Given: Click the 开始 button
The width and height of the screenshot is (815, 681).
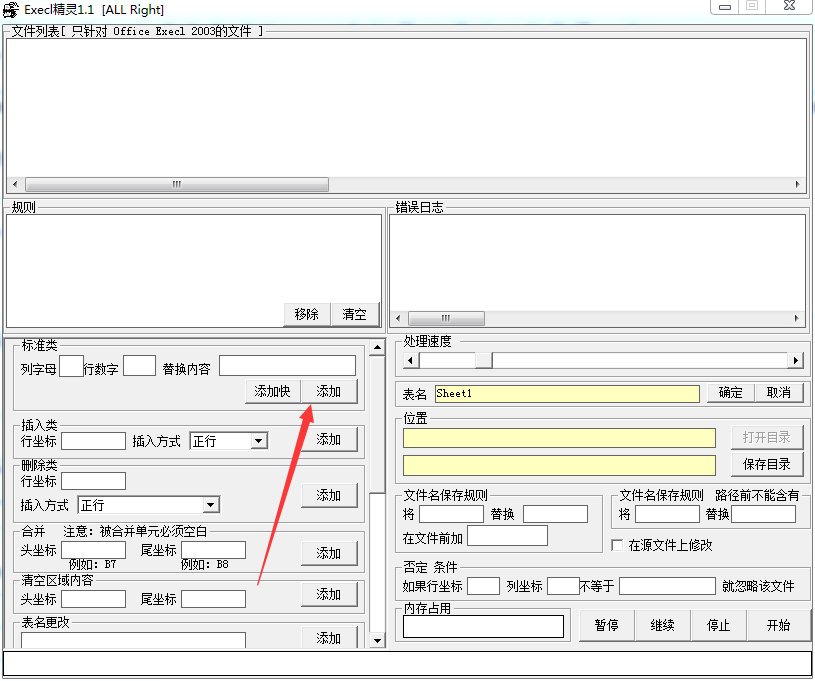Looking at the screenshot, I should click(x=779, y=625).
